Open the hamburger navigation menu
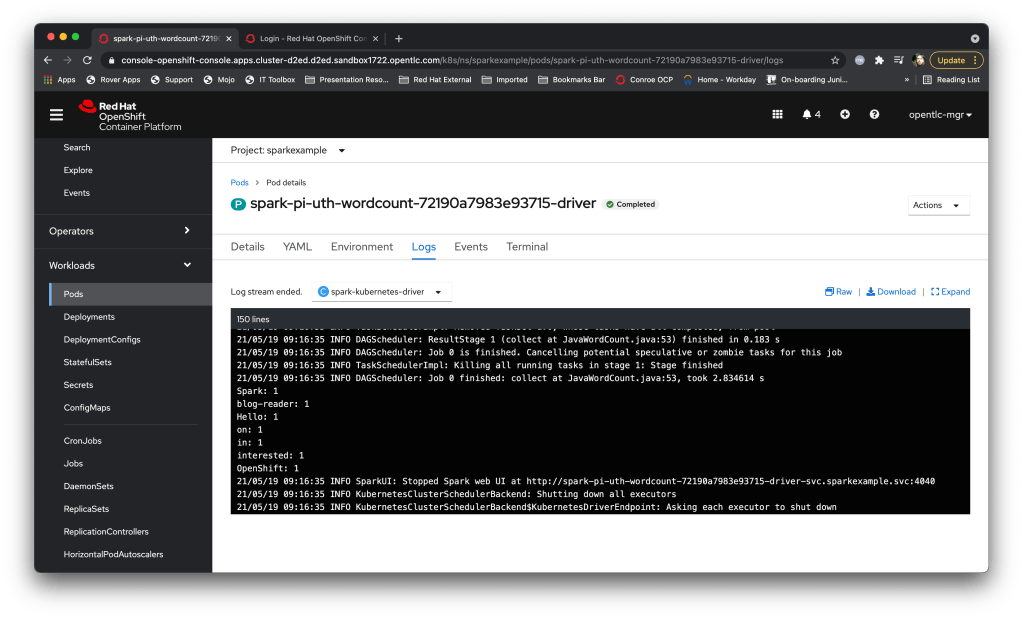Image resolution: width=1023 pixels, height=618 pixels. pos(56,115)
